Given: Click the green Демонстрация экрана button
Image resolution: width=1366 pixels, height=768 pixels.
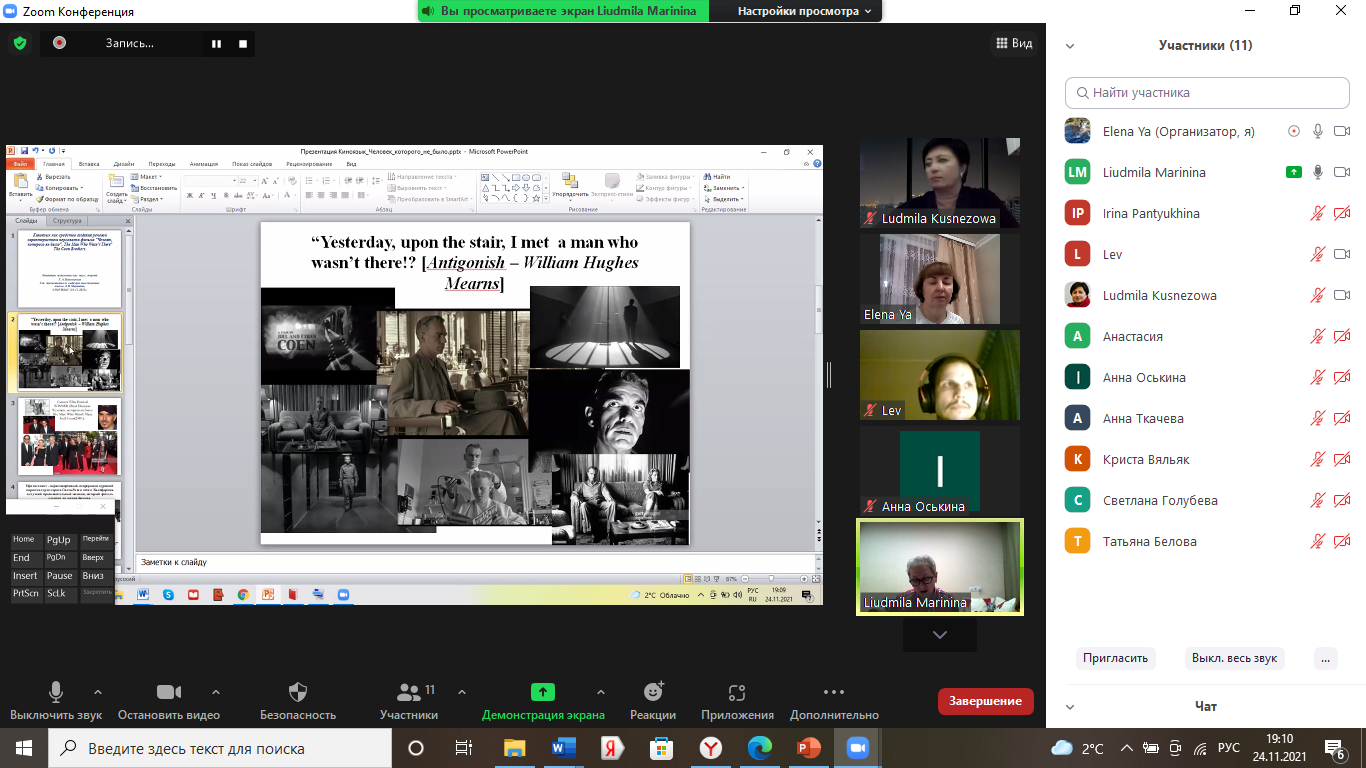Looking at the screenshot, I should (543, 701).
